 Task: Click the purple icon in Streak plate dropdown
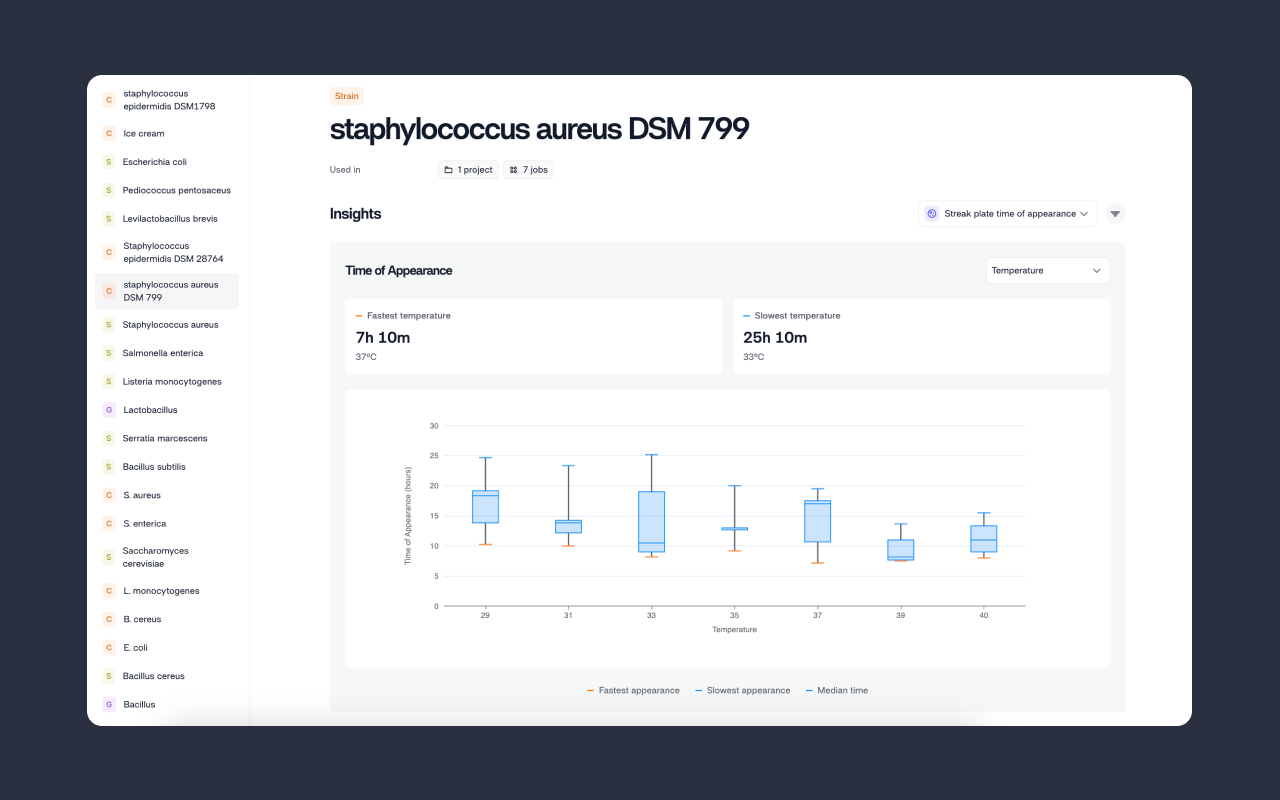click(x=932, y=214)
